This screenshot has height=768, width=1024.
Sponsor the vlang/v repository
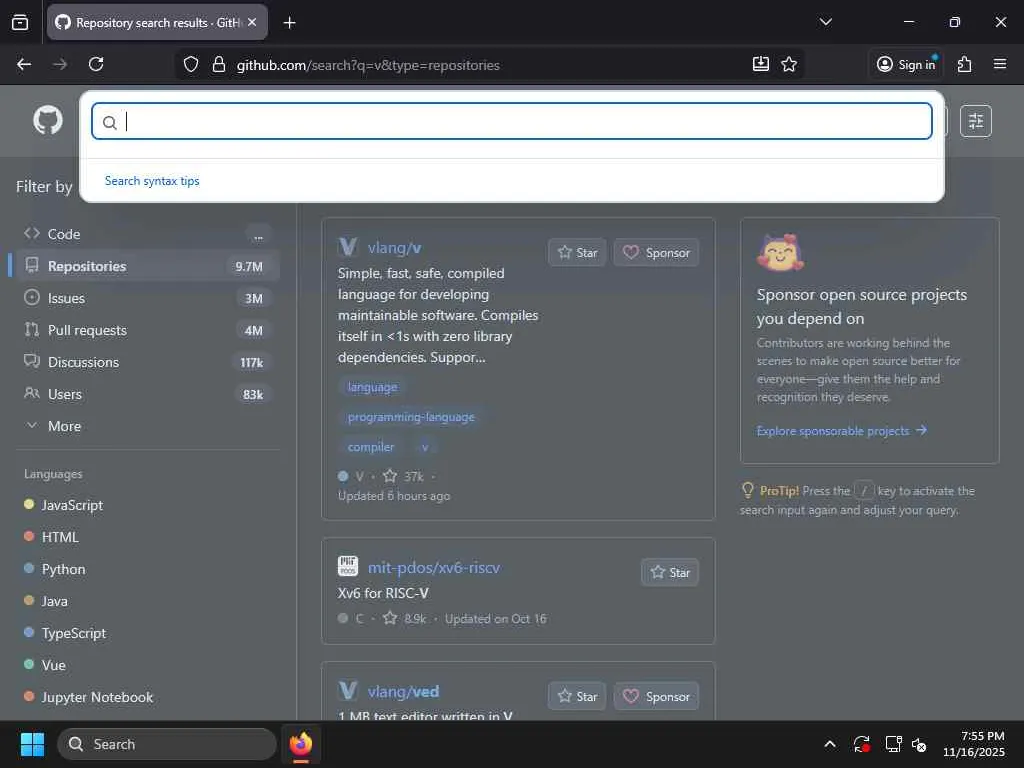[x=656, y=253]
